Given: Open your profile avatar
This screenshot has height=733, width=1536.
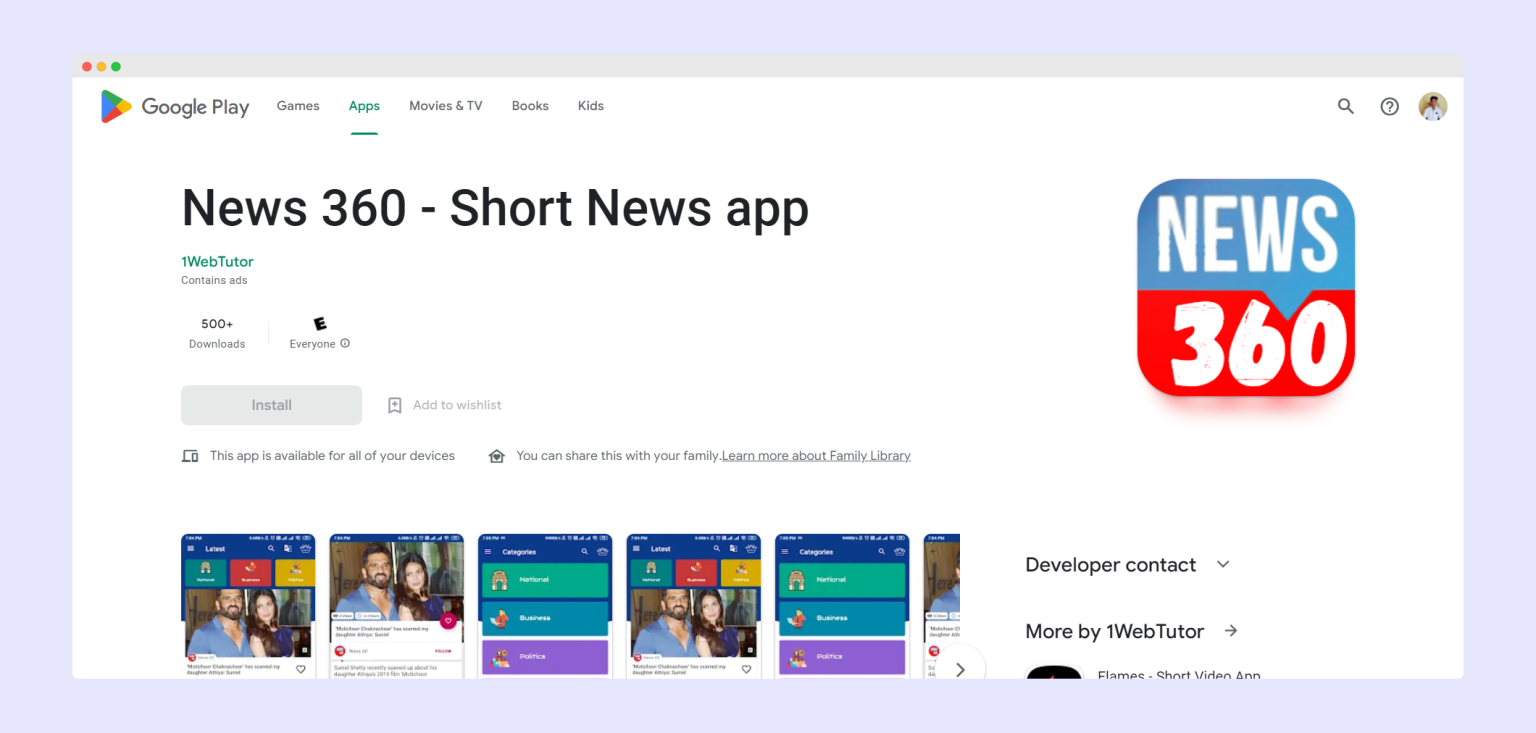Looking at the screenshot, I should pos(1432,106).
